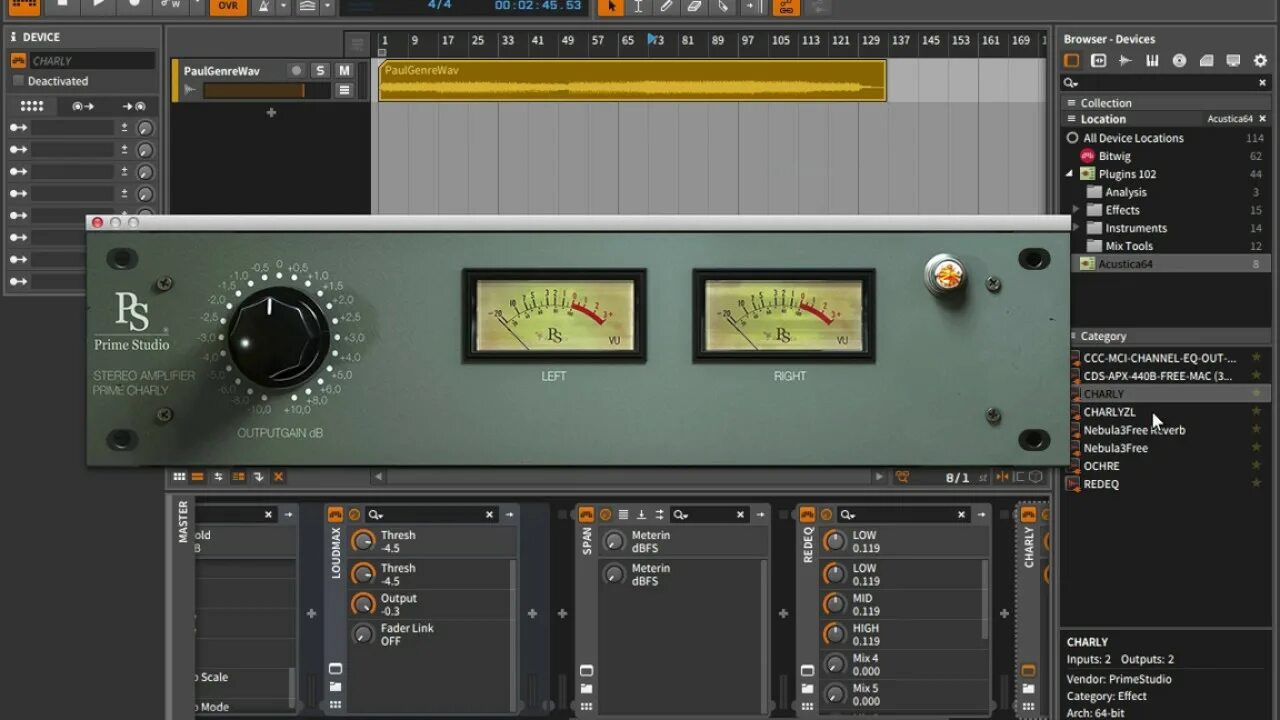
Task: Click the CHARLY device name field
Action: pyautogui.click(x=92, y=61)
